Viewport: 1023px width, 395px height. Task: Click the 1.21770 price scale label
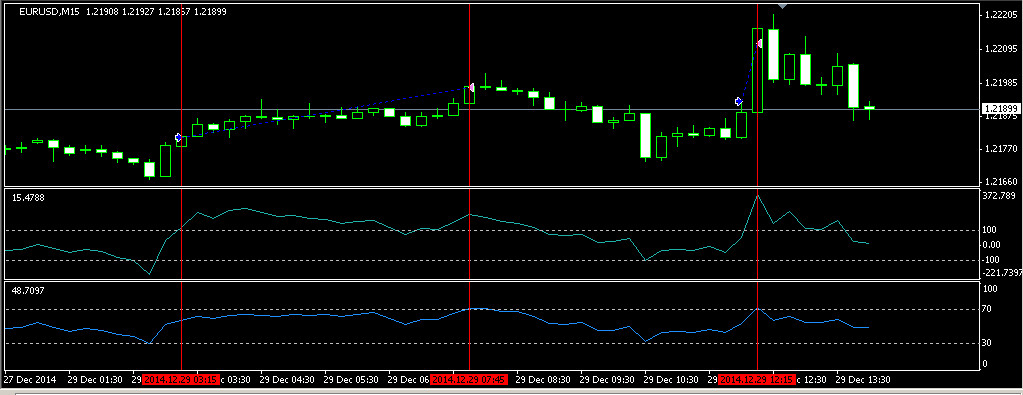1001,150
